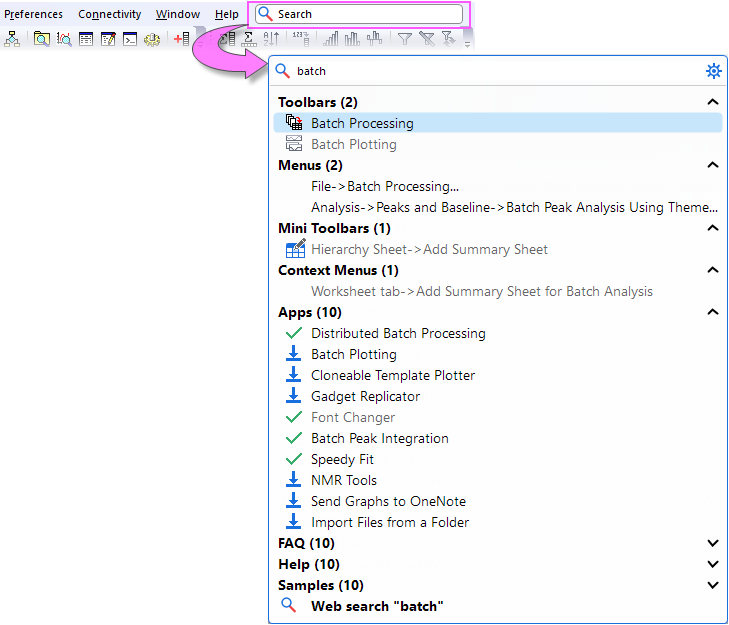Open the Connectivity menu
Image resolution: width=729 pixels, height=625 pixels.
click(x=109, y=14)
